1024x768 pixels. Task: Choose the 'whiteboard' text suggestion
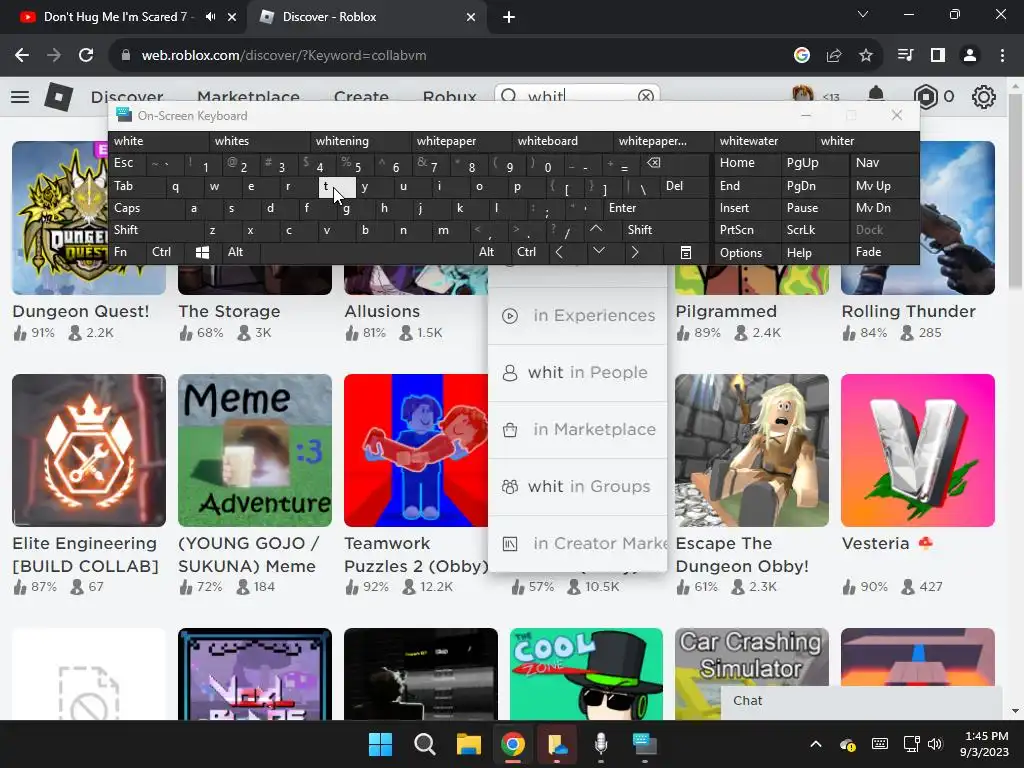(563, 141)
